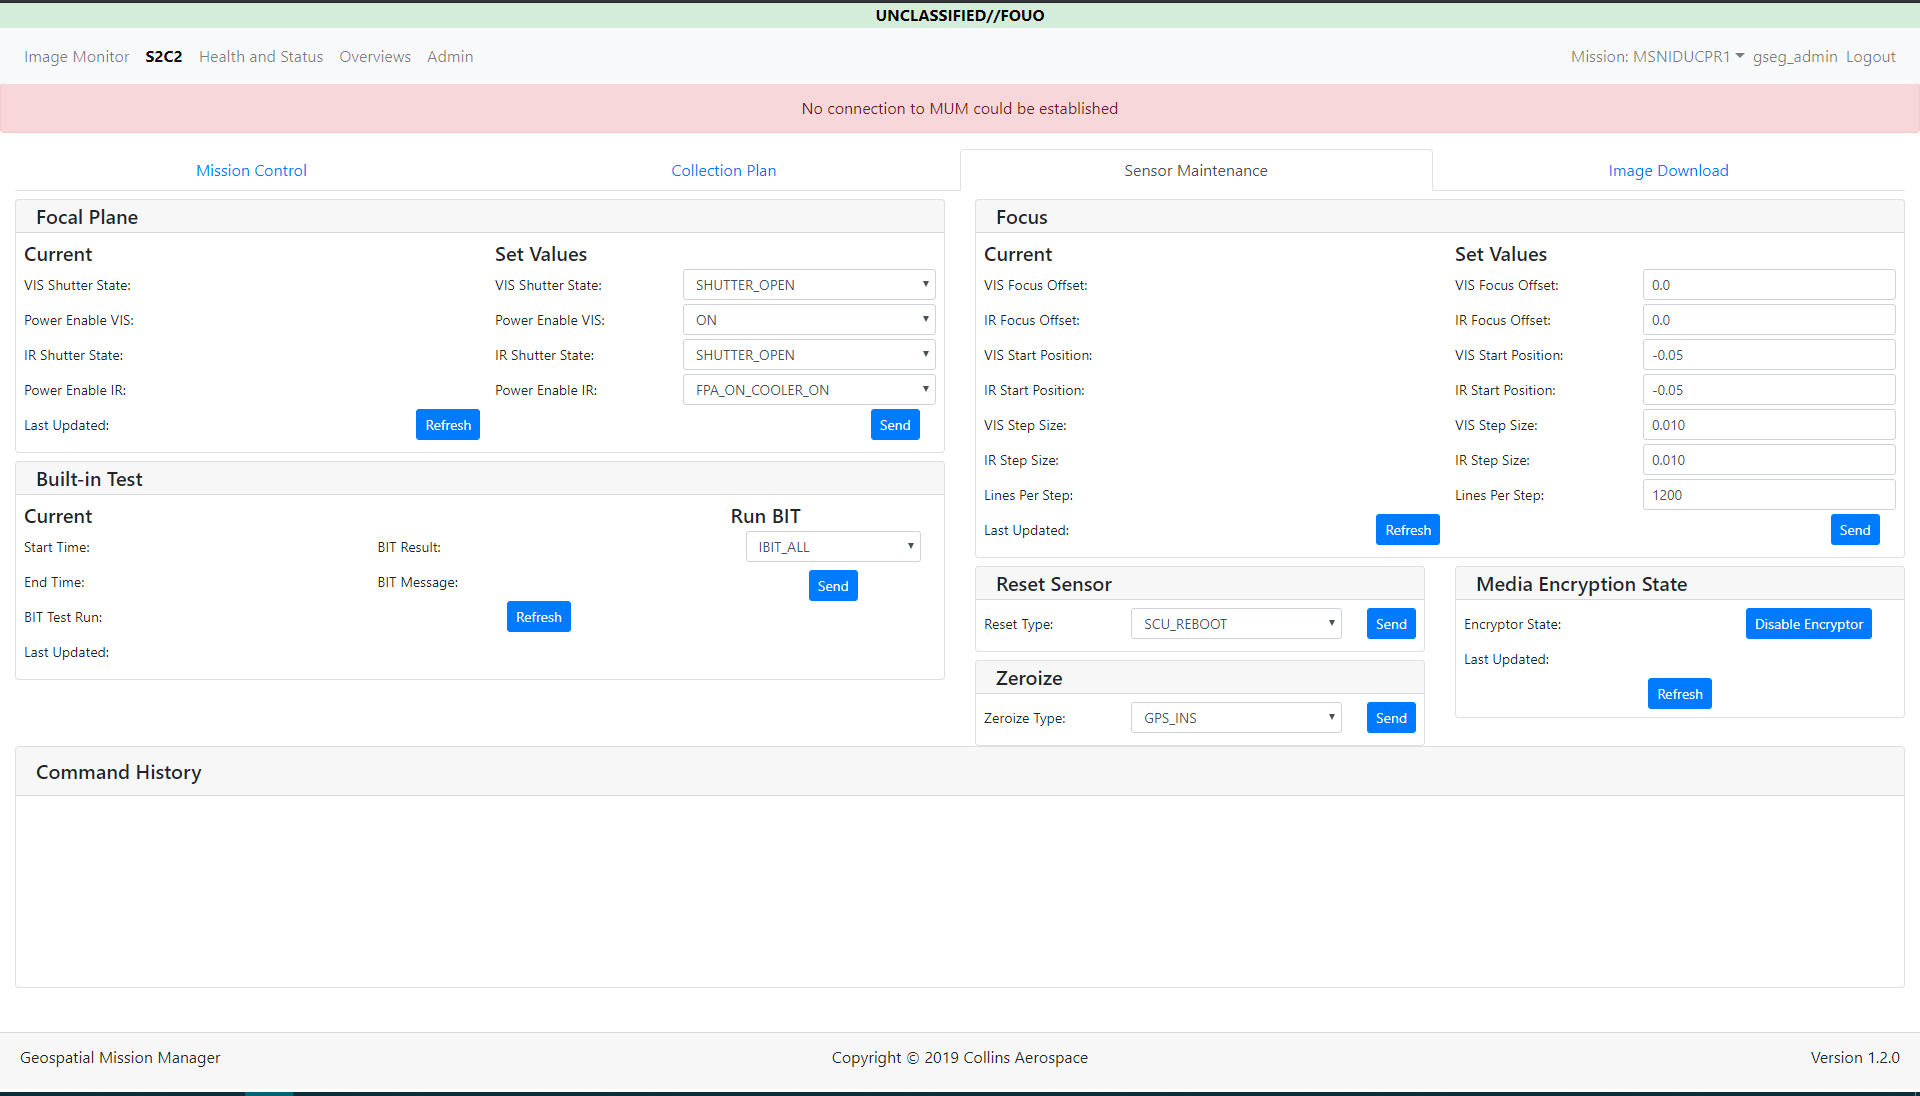Refresh the Built-in Test status
Viewport: 1920px width, 1096px height.
coord(539,617)
